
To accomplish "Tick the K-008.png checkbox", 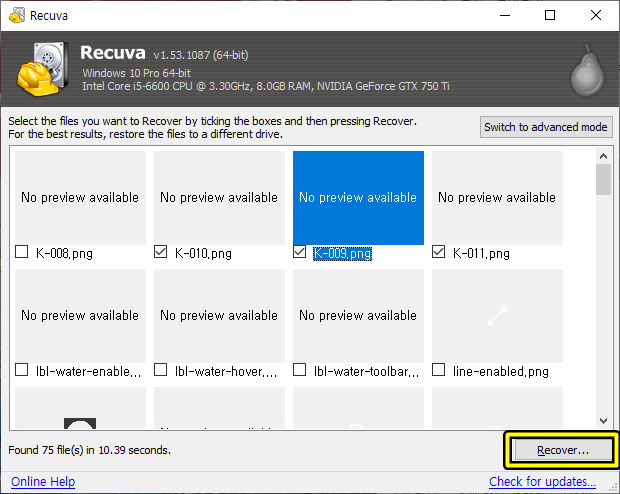I will pyautogui.click(x=21, y=252).
